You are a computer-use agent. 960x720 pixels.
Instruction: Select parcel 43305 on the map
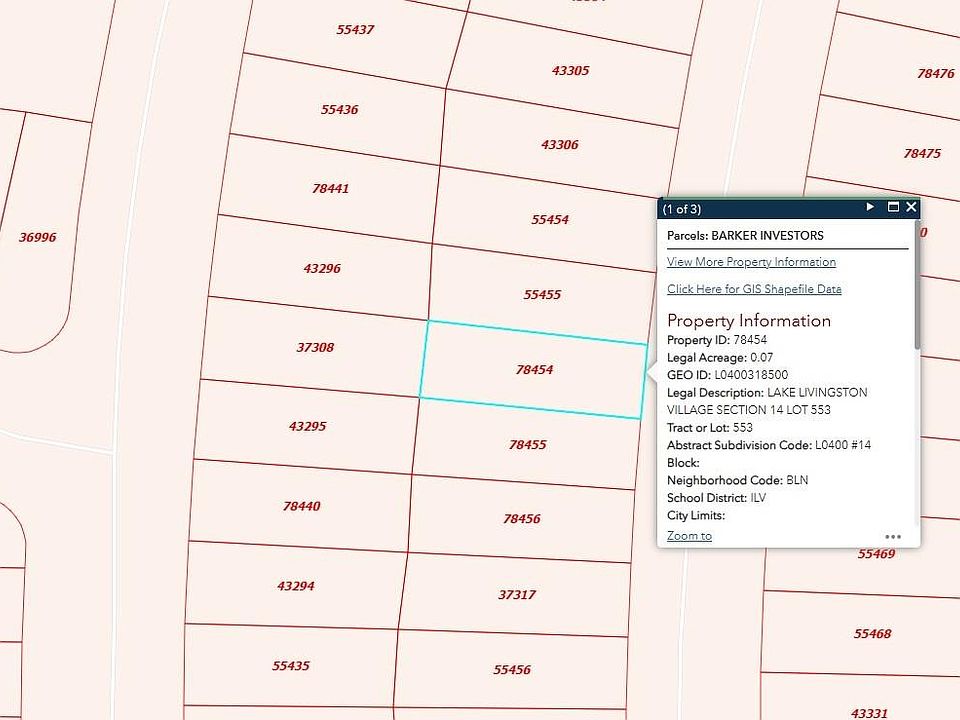point(570,70)
